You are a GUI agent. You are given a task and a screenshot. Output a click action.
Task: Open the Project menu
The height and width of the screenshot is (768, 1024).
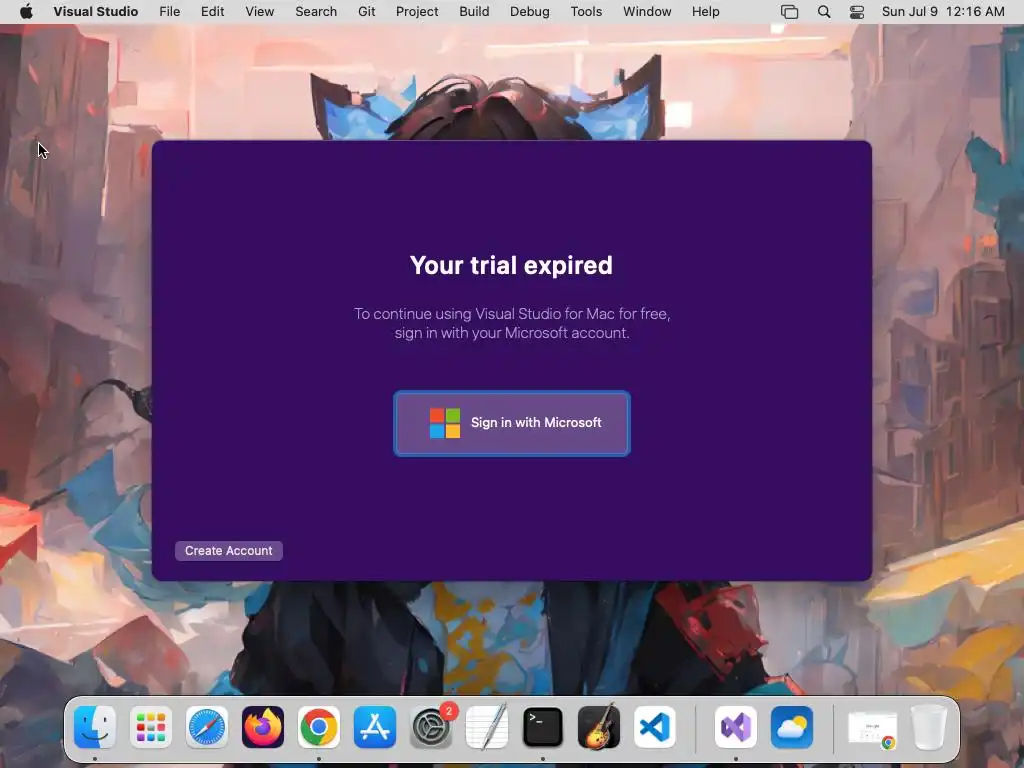click(x=417, y=11)
